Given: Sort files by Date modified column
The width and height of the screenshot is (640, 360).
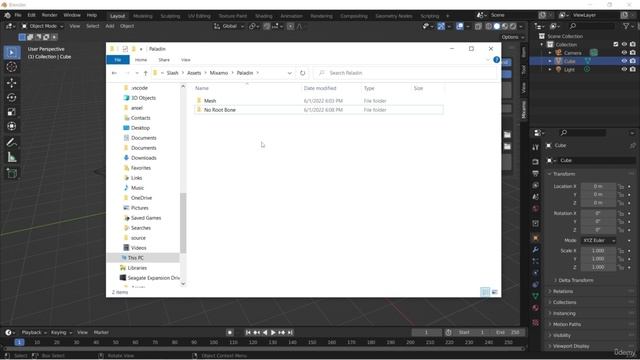Looking at the screenshot, I should 320,88.
